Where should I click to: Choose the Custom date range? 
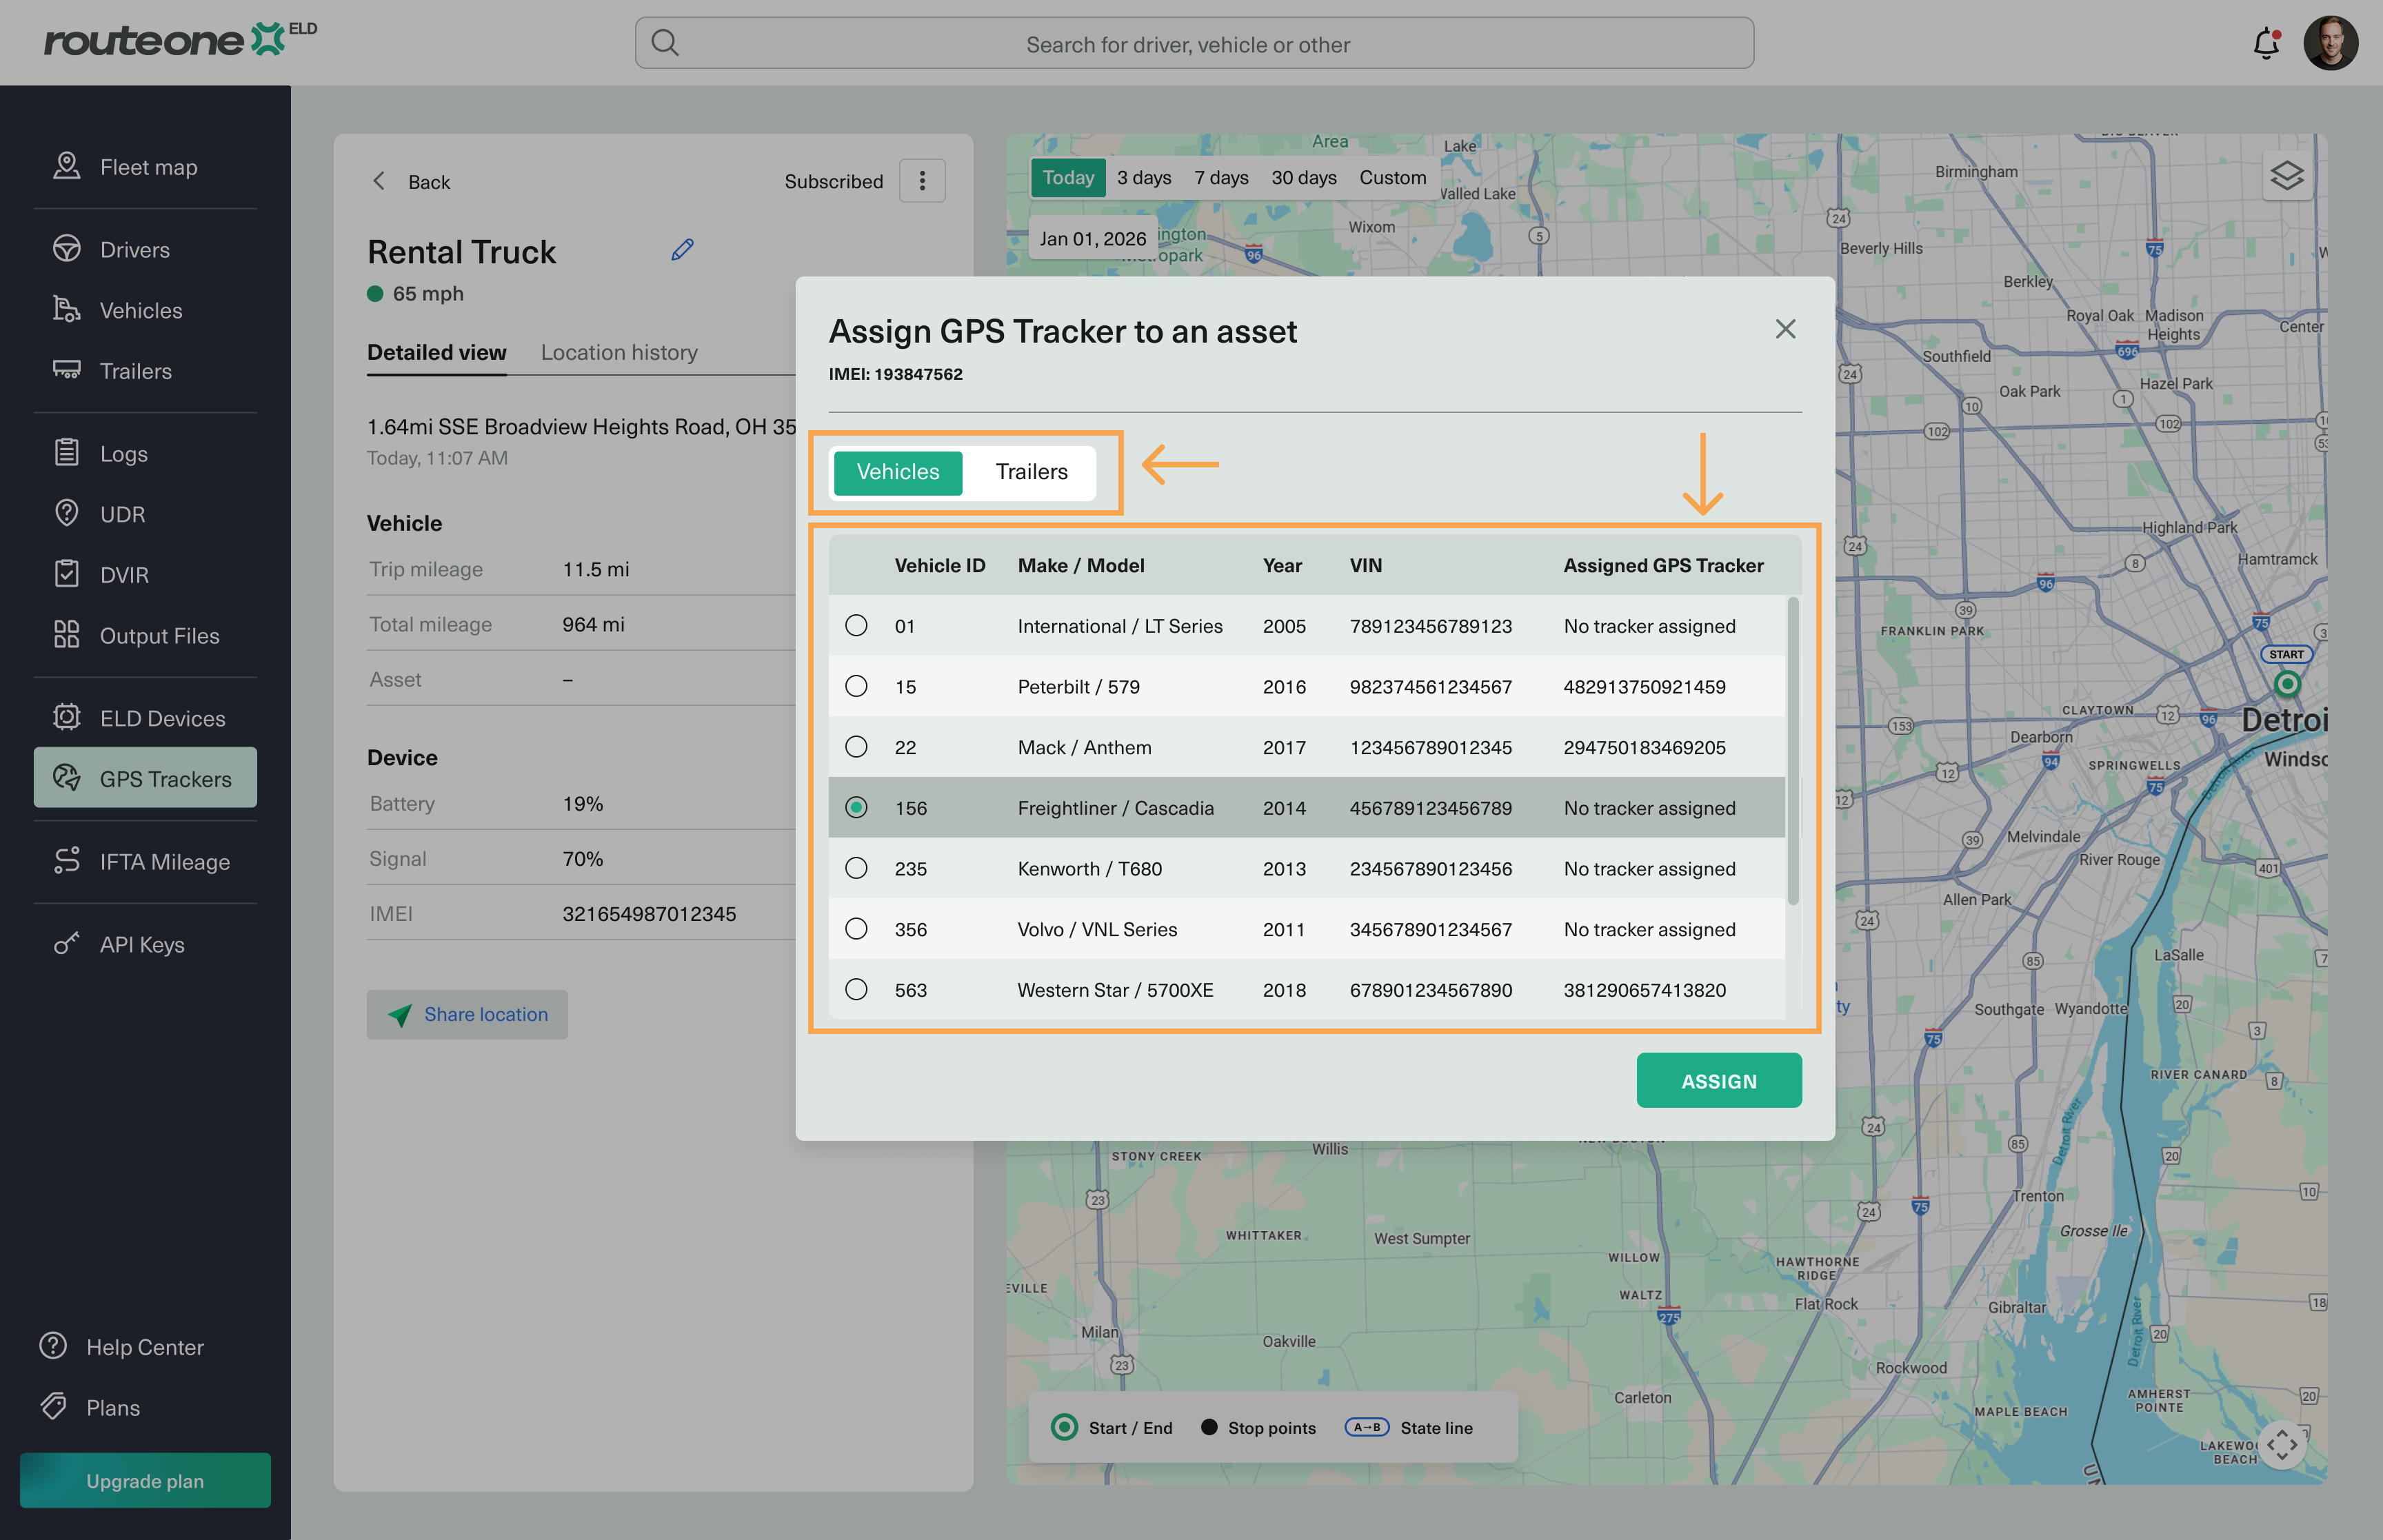[1393, 177]
